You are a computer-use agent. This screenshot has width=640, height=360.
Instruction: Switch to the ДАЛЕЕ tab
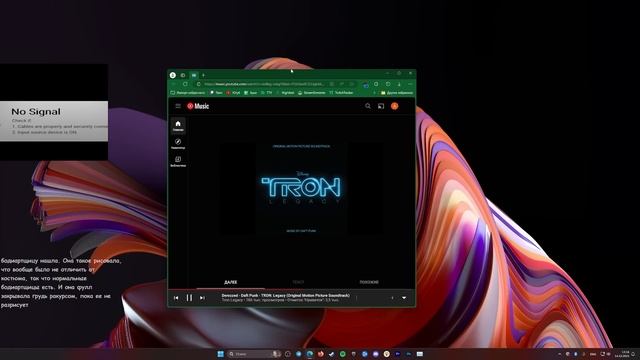coord(231,282)
